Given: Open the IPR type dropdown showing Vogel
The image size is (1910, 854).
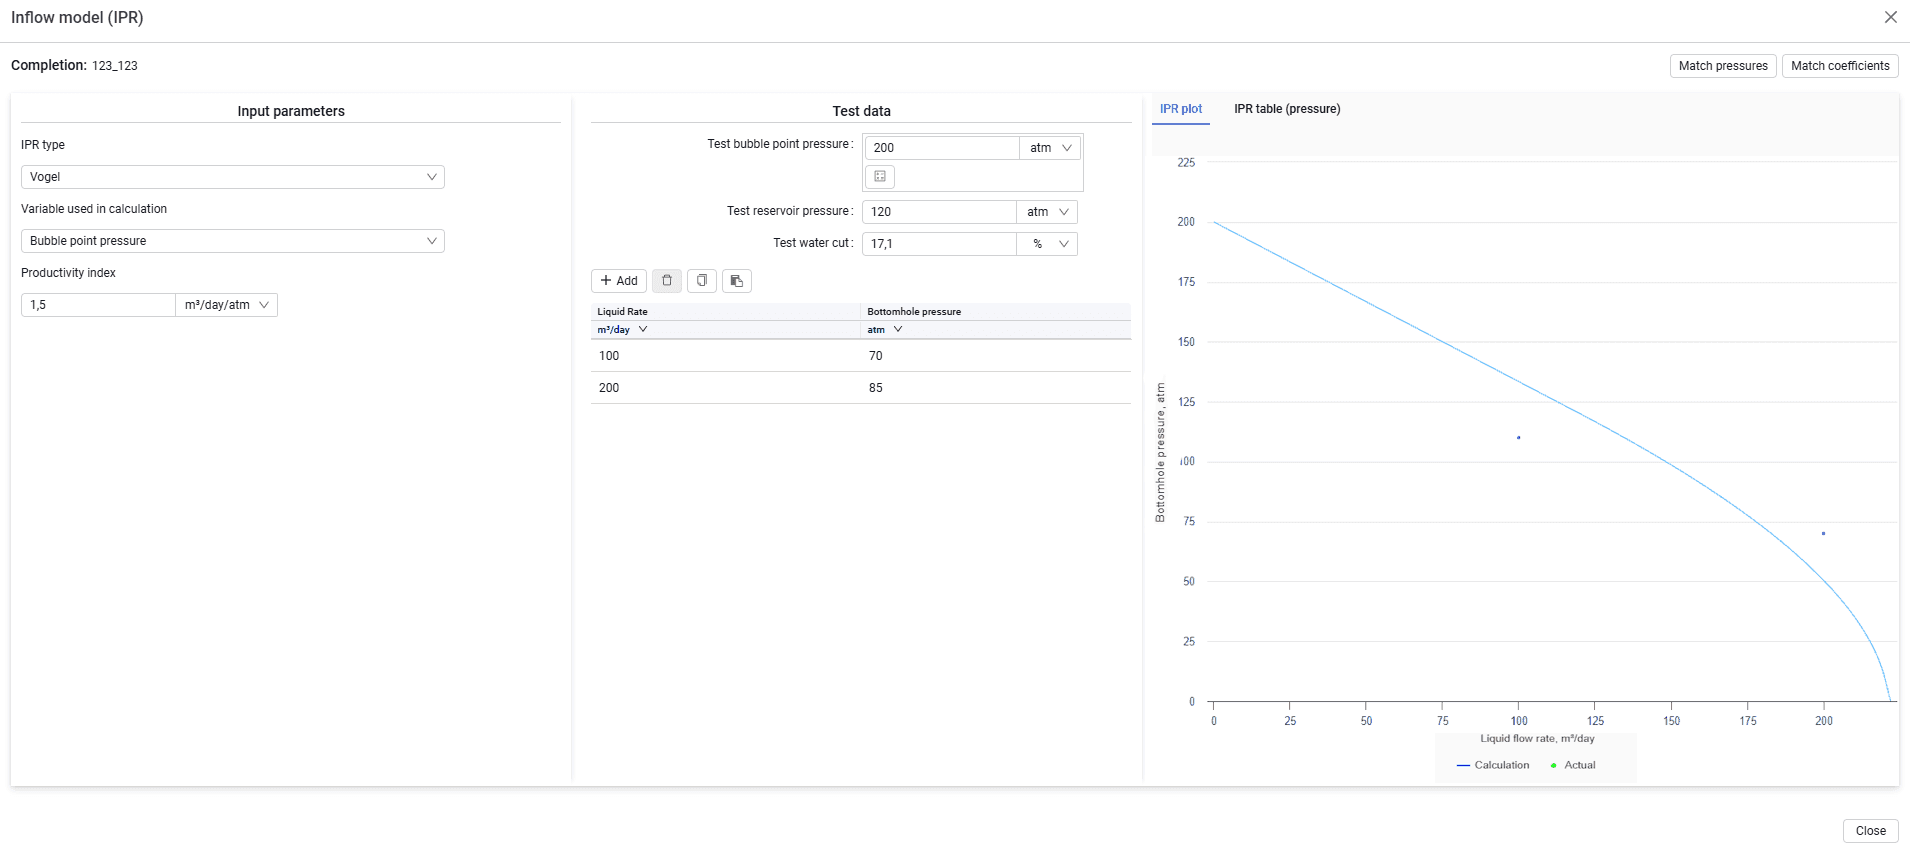Looking at the screenshot, I should tap(233, 177).
